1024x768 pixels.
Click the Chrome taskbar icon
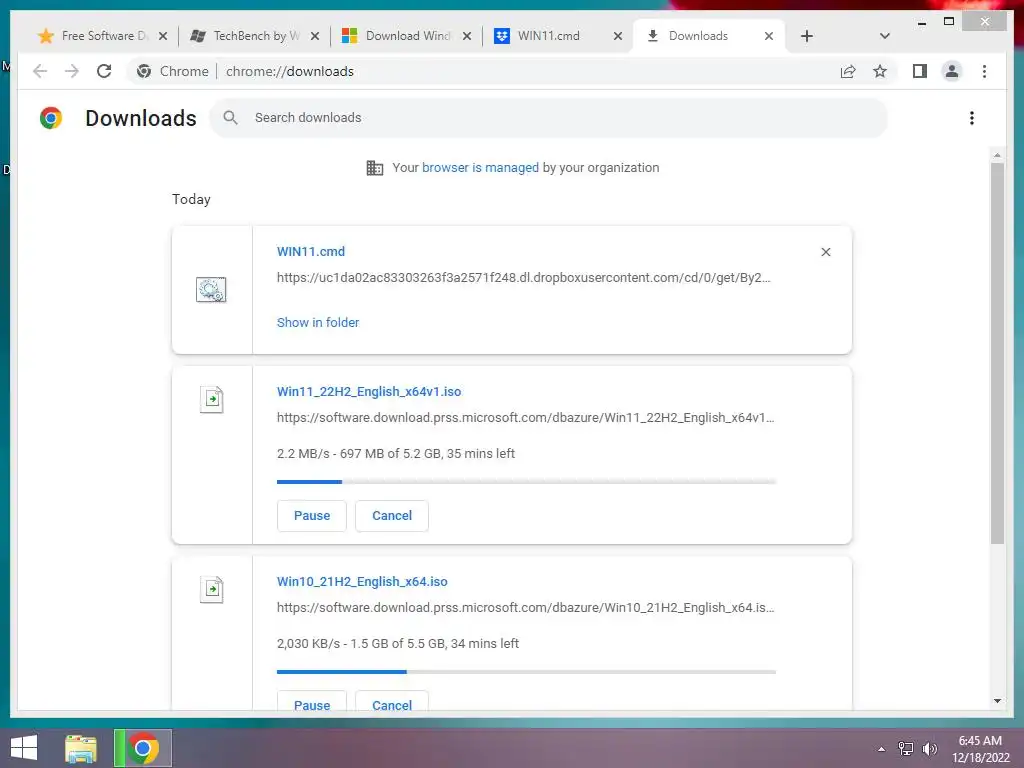(x=143, y=748)
